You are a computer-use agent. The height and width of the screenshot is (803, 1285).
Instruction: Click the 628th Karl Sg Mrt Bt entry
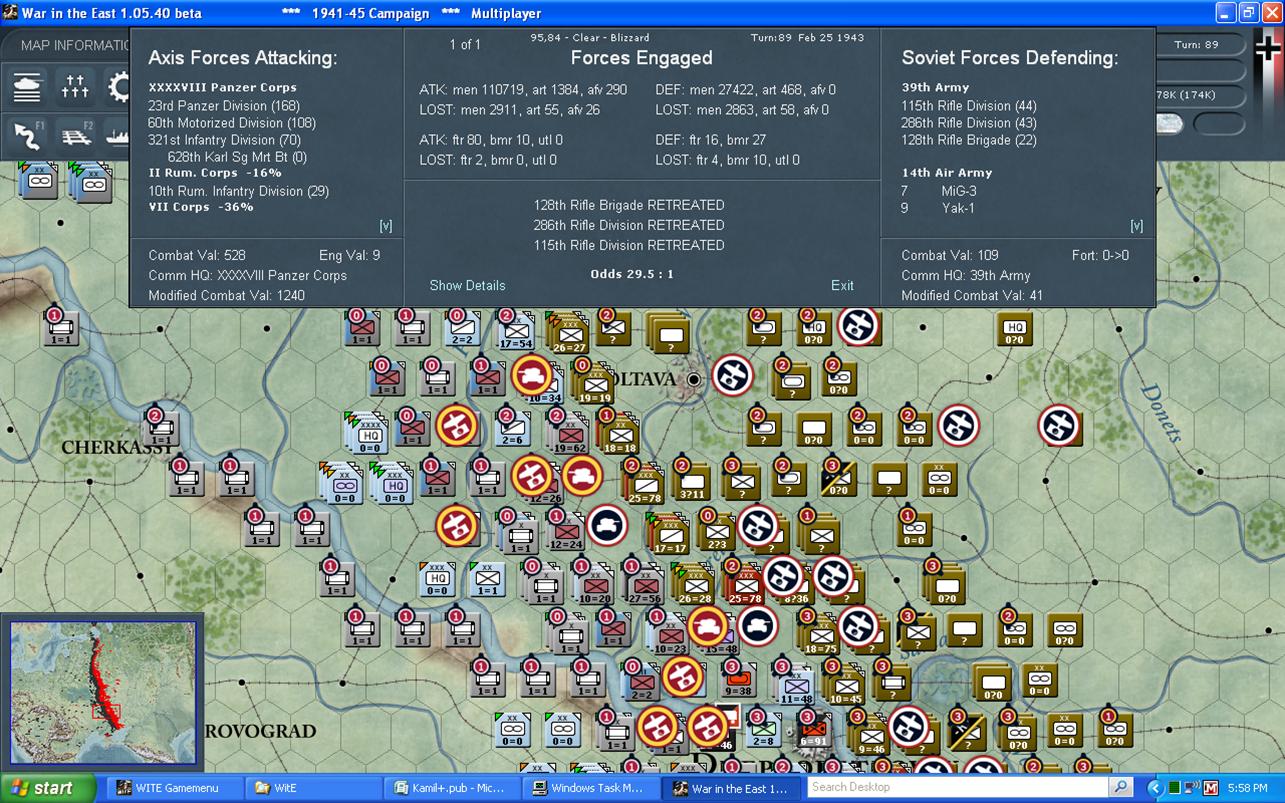click(x=237, y=157)
